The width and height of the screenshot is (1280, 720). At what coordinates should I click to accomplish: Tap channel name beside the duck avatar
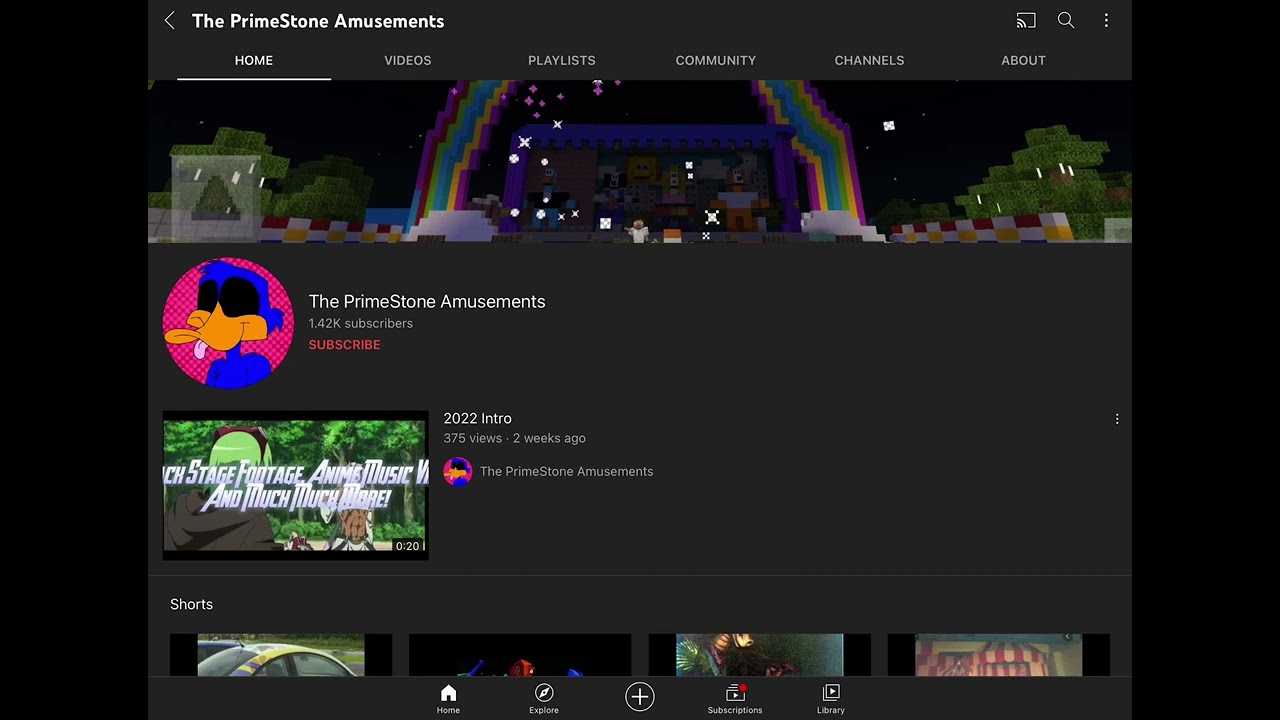click(x=427, y=301)
